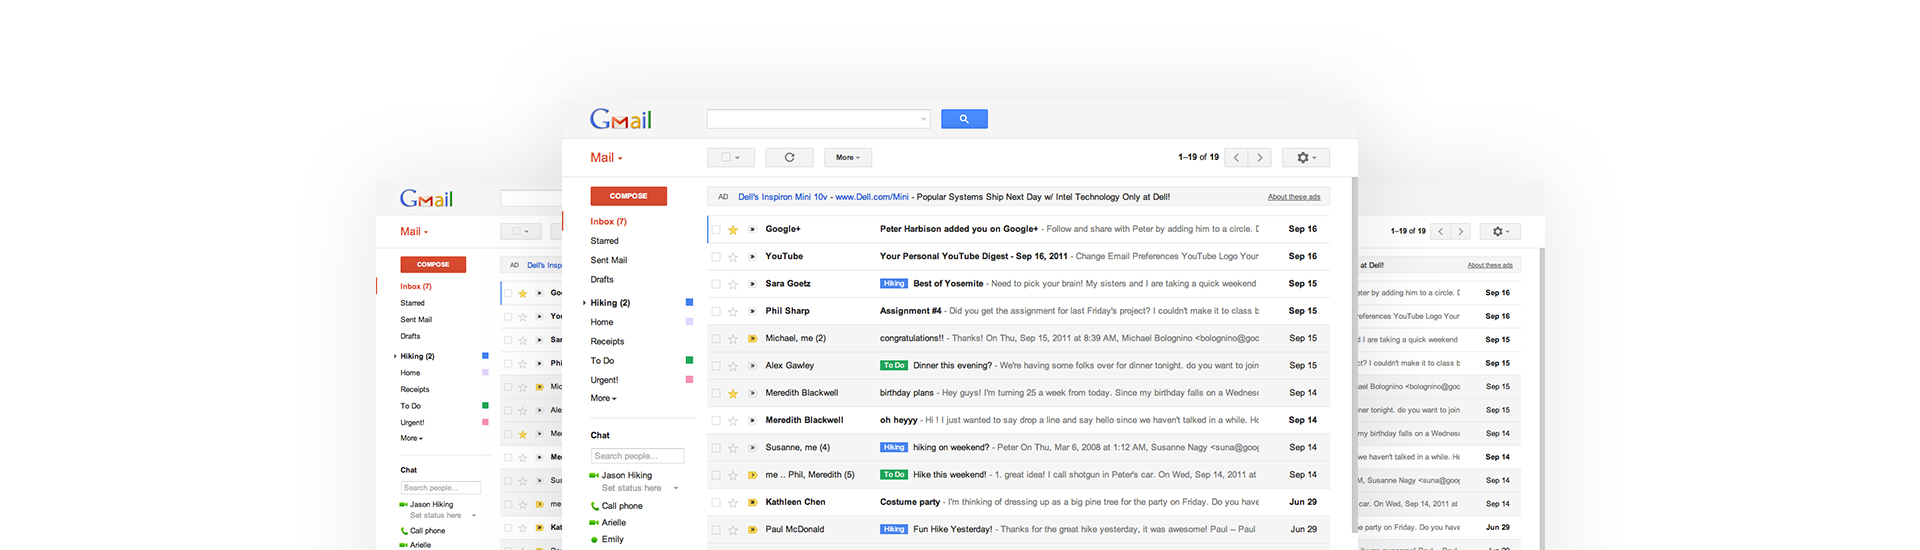1920x550 pixels.
Task: Go to the previous page of messages
Action: pyautogui.click(x=1237, y=157)
